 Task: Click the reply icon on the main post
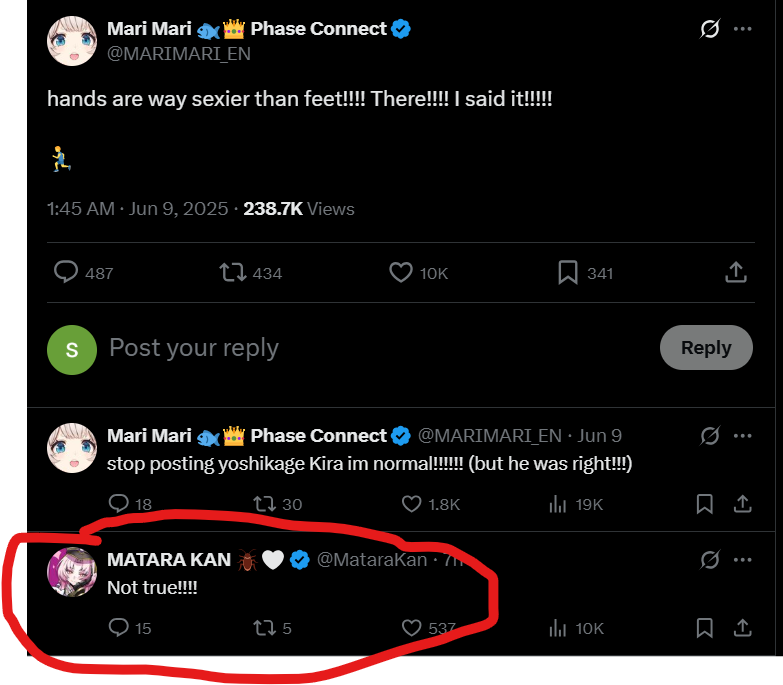[65, 272]
